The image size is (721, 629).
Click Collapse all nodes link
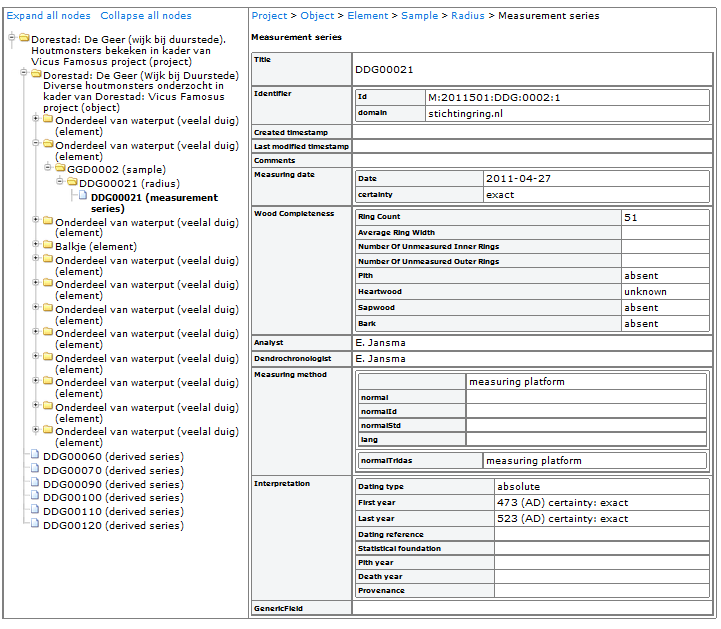tap(146, 16)
